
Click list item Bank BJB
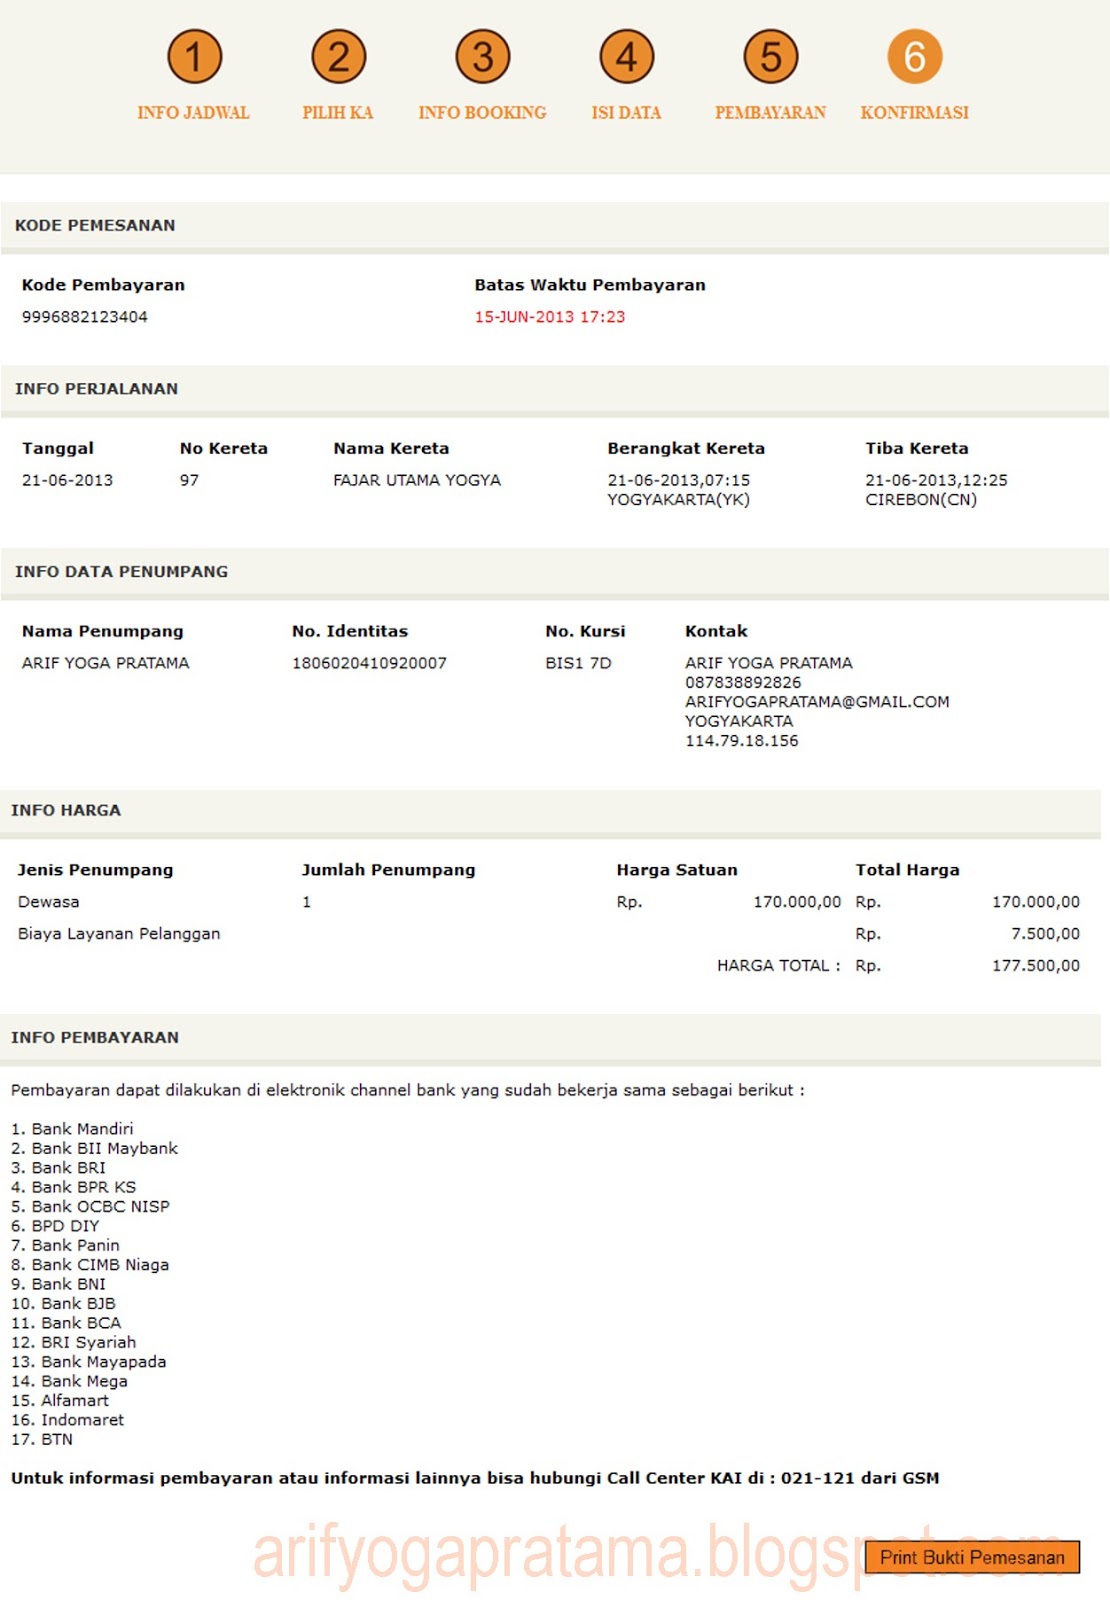[x=78, y=1304]
